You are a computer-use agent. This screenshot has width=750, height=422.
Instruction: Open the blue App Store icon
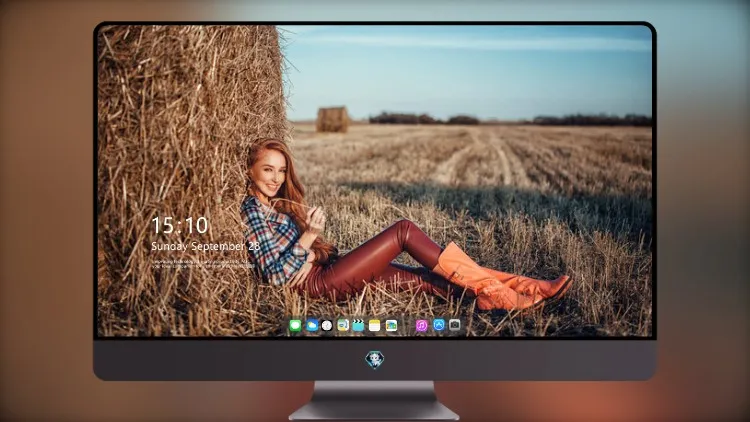pyautogui.click(x=439, y=325)
